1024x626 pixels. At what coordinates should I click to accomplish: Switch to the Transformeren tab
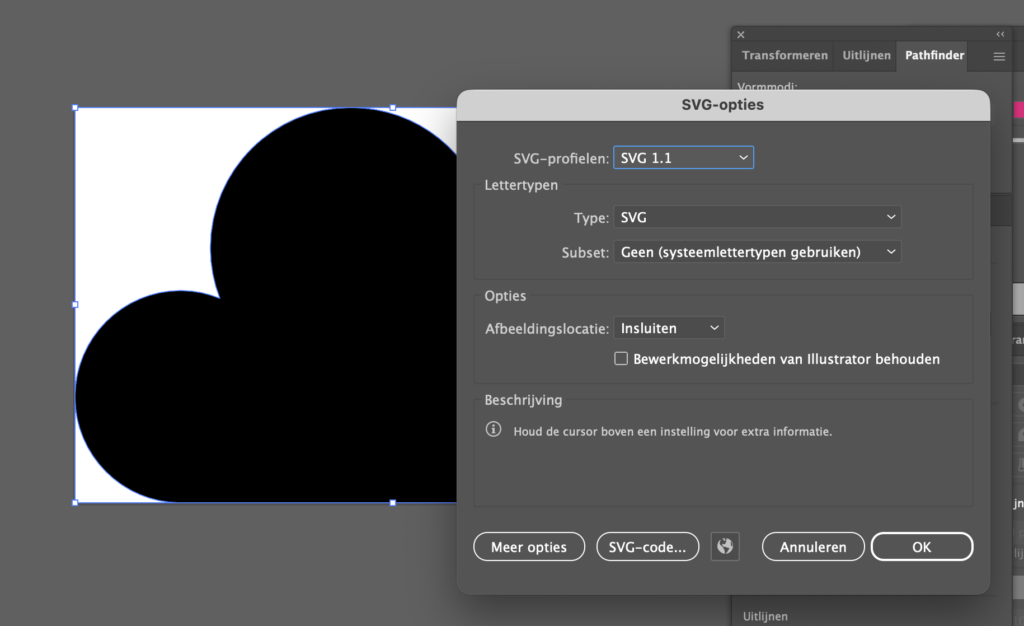(x=784, y=55)
